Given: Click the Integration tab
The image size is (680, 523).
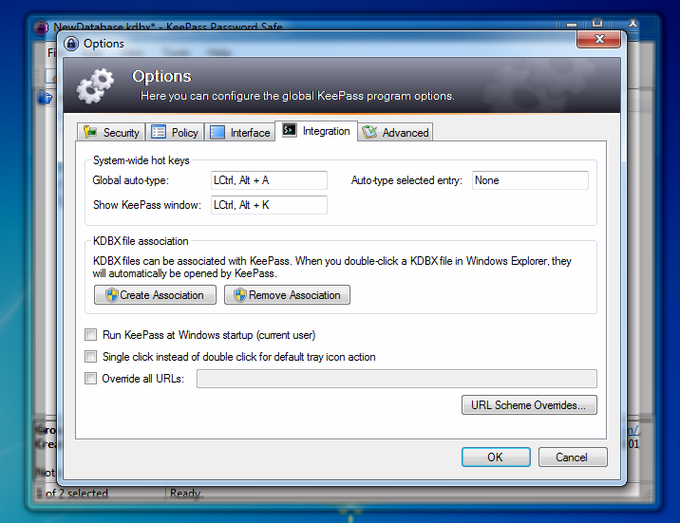Looking at the screenshot, I should point(316,131).
